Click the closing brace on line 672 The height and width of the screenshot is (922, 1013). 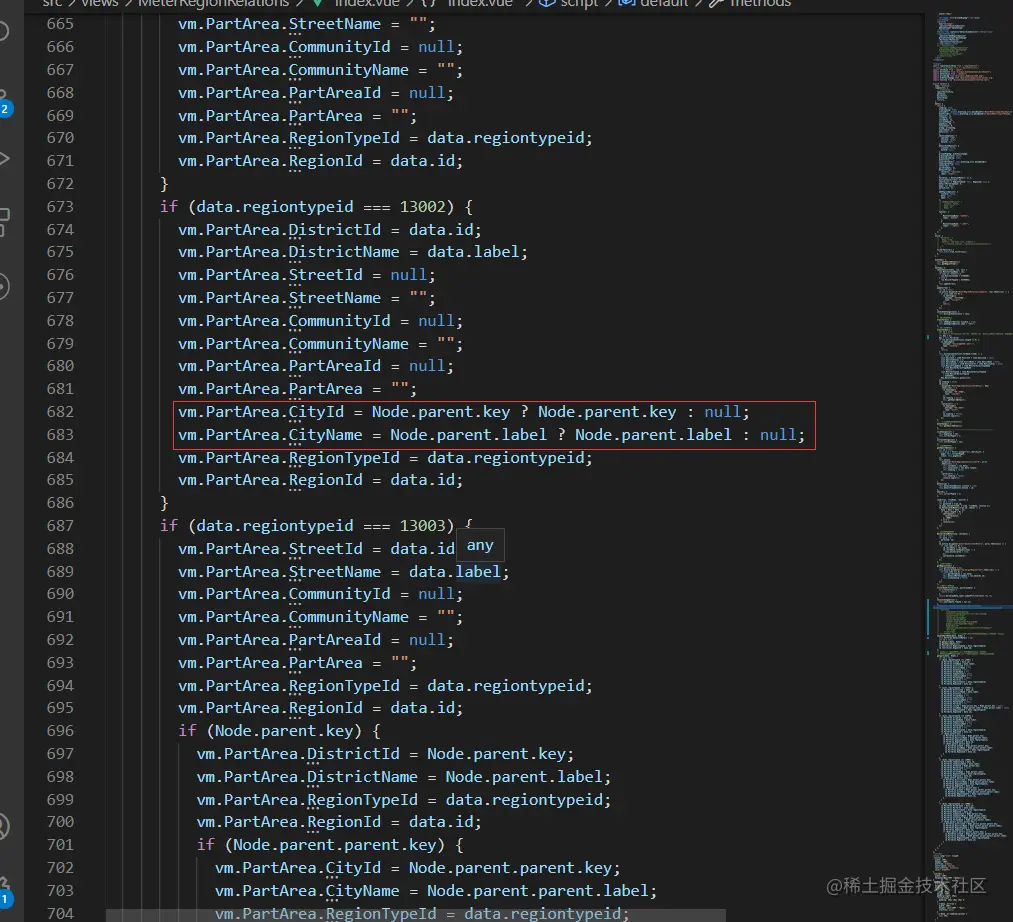164,184
